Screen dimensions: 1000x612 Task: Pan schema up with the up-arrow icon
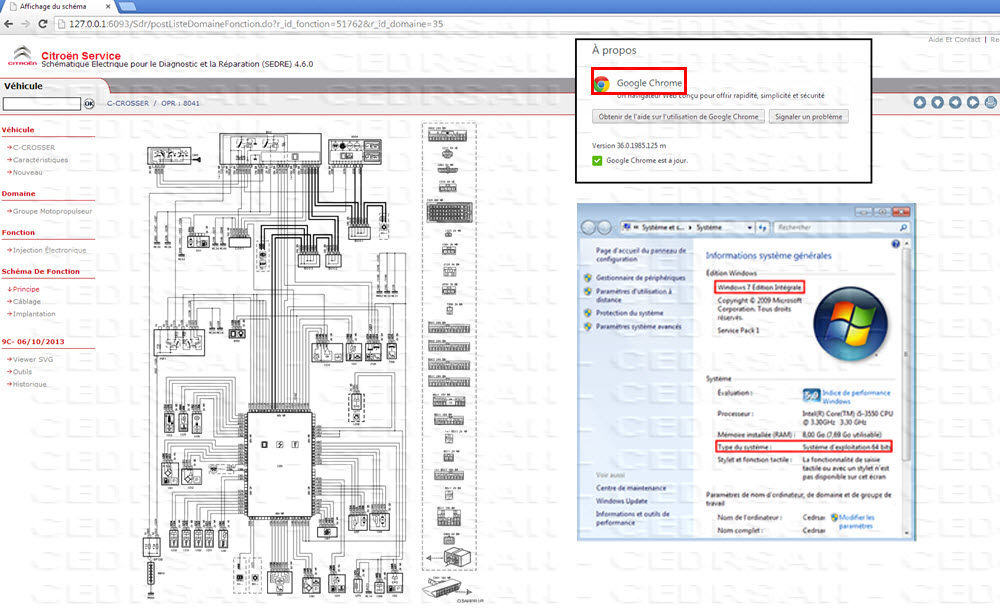920,102
